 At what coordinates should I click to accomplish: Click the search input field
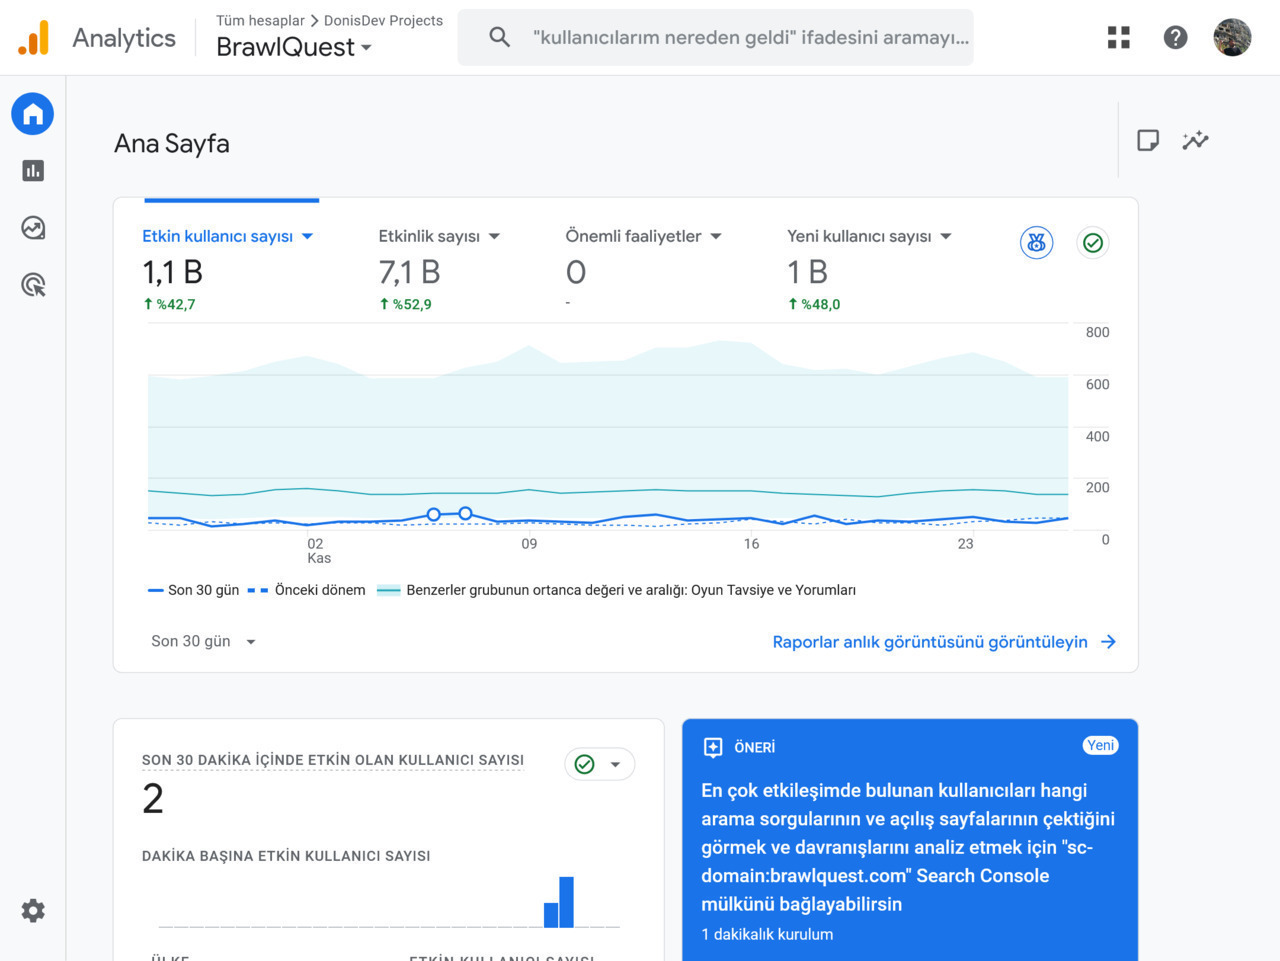pyautogui.click(x=750, y=38)
